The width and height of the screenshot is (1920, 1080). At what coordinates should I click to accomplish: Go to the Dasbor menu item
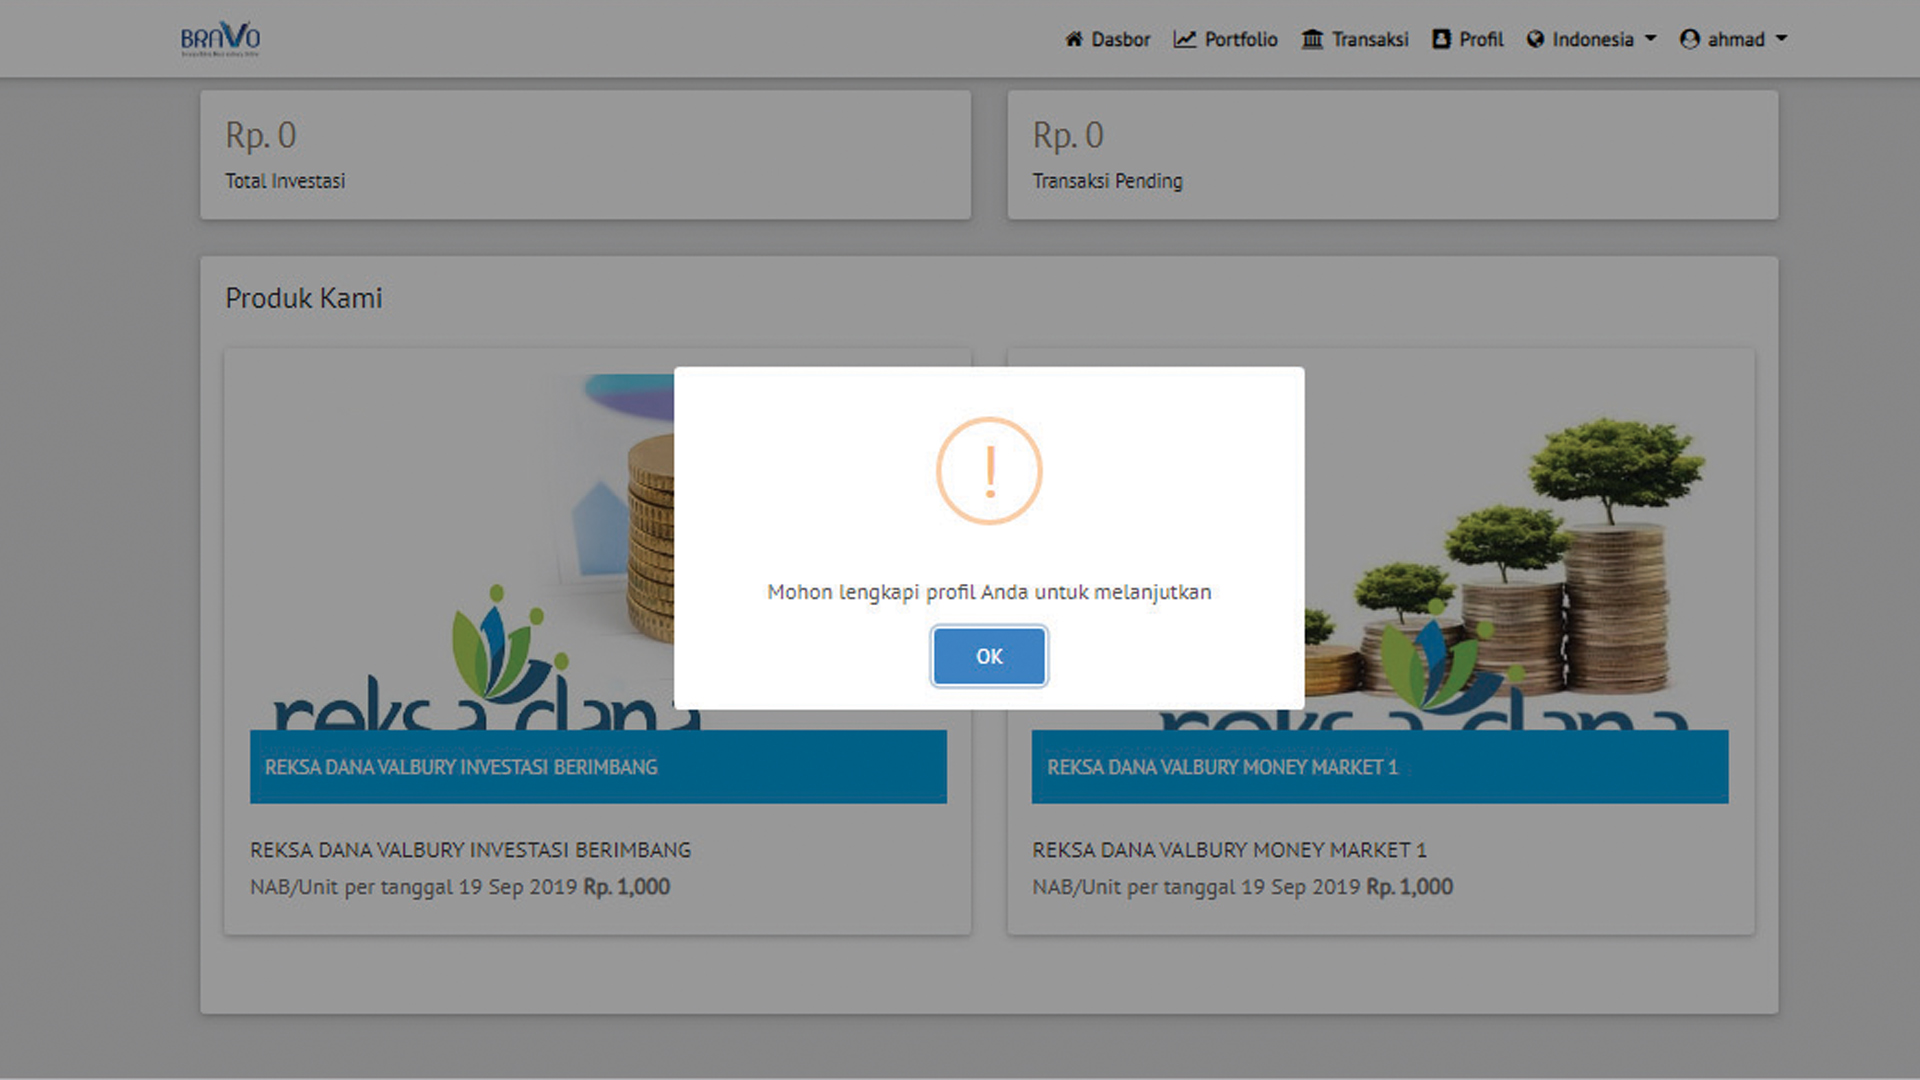(1120, 39)
